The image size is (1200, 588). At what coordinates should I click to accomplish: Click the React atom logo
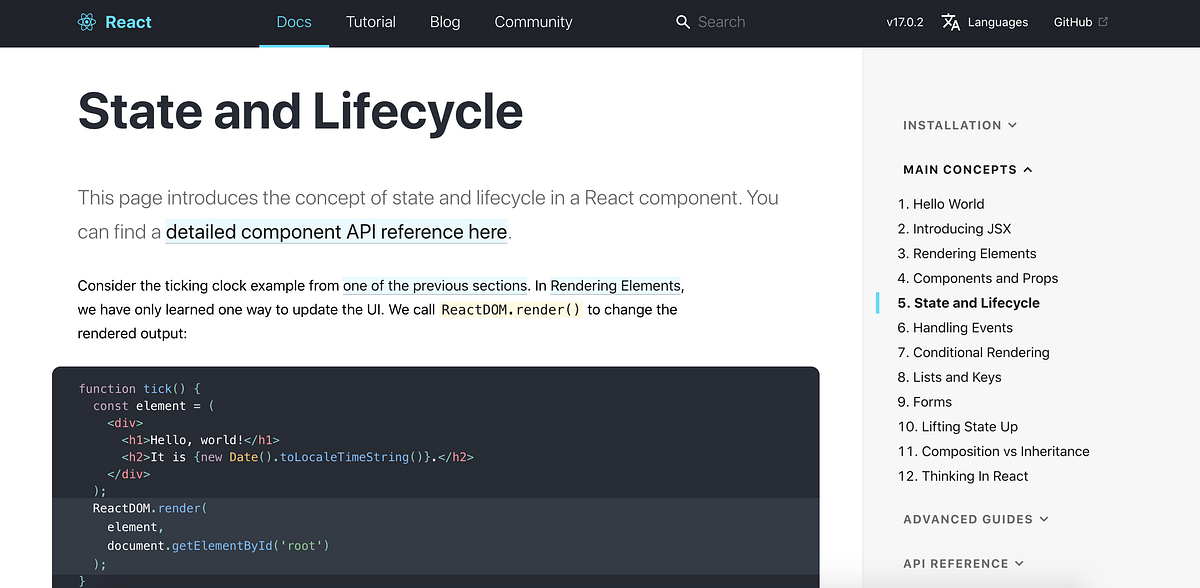(x=86, y=21)
